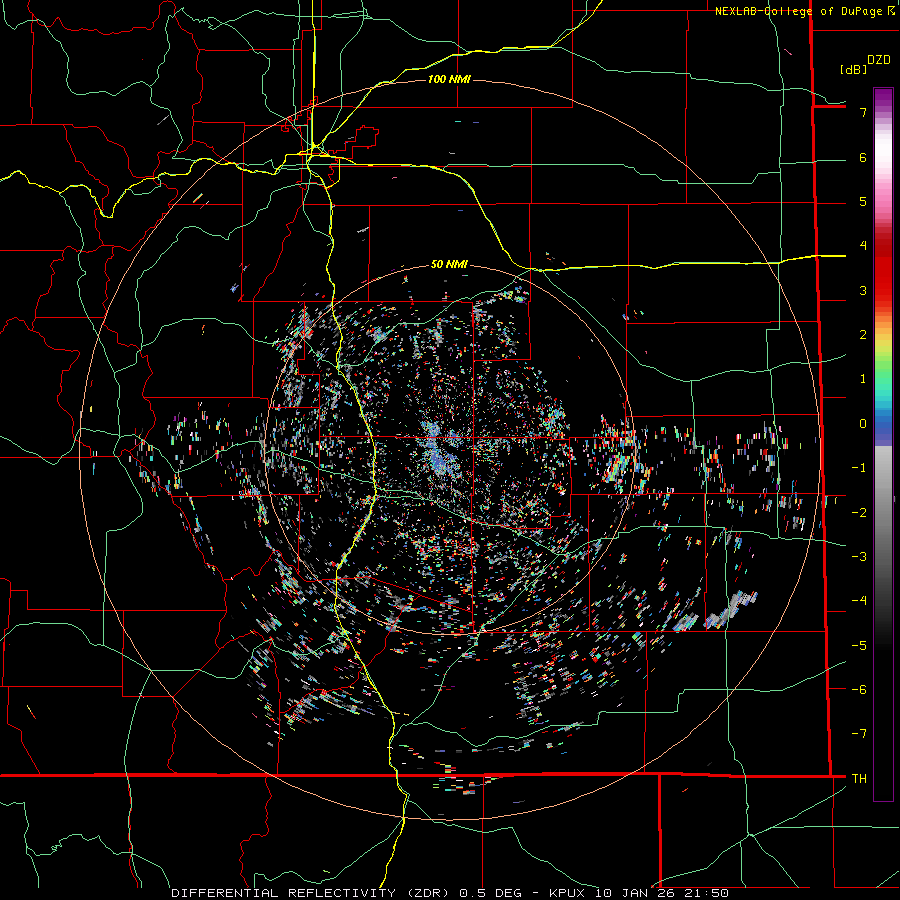The width and height of the screenshot is (900, 900).
Task: Click the -3 scale value
Action: (859, 556)
